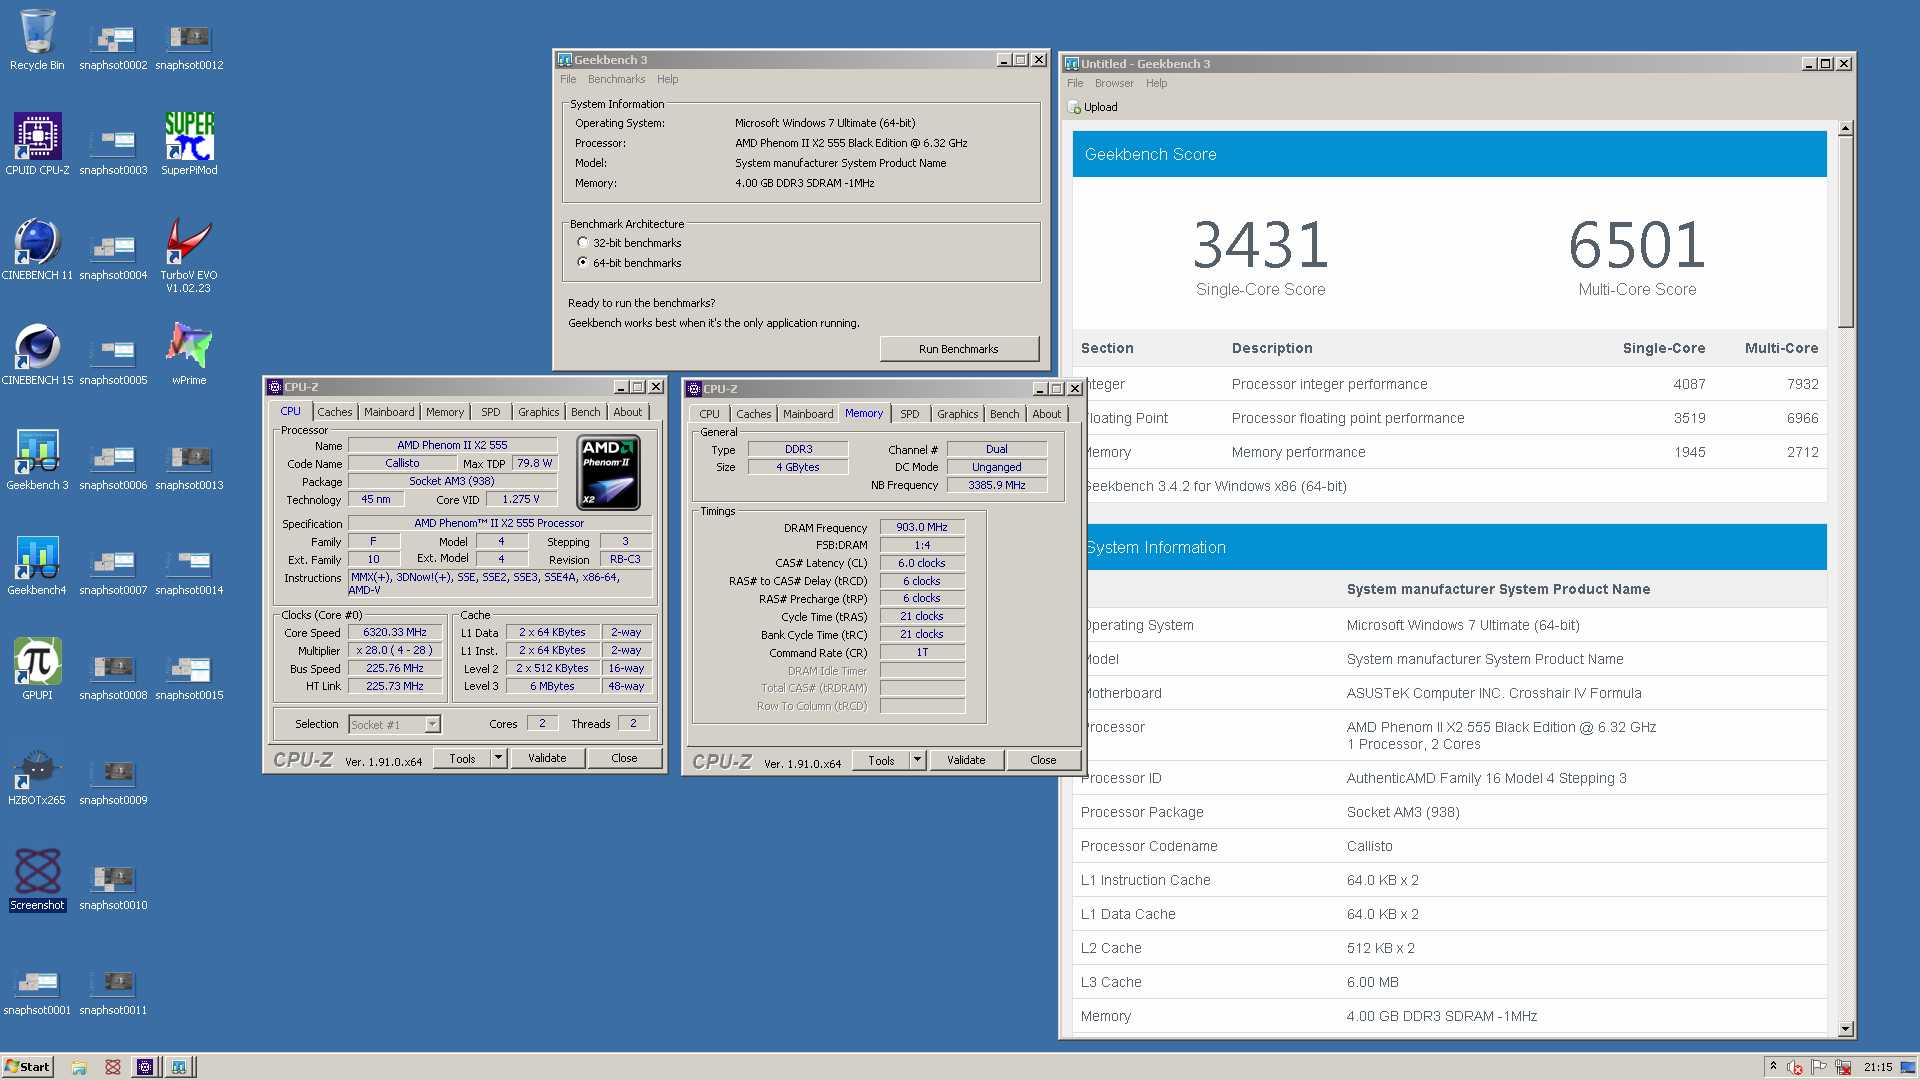
Task: Open the snaphsot0002 desktop file
Action: coord(113,48)
